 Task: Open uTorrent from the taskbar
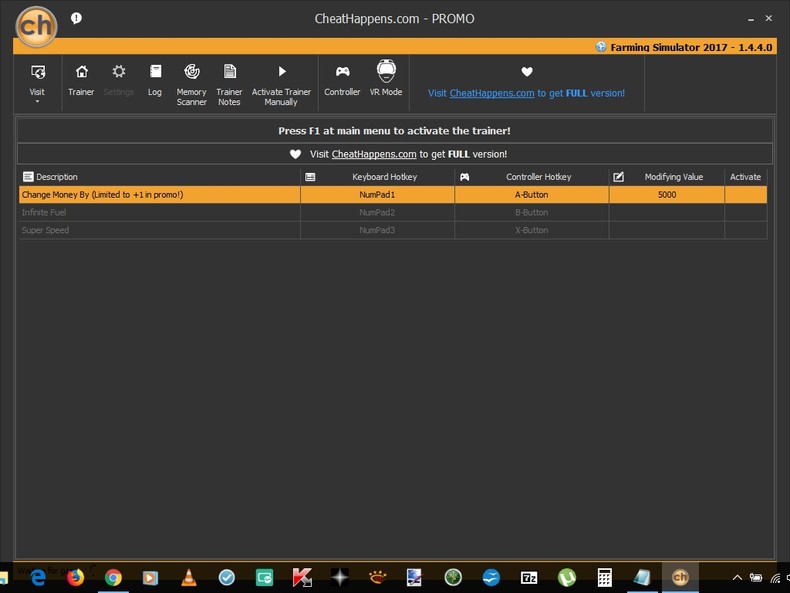click(567, 577)
